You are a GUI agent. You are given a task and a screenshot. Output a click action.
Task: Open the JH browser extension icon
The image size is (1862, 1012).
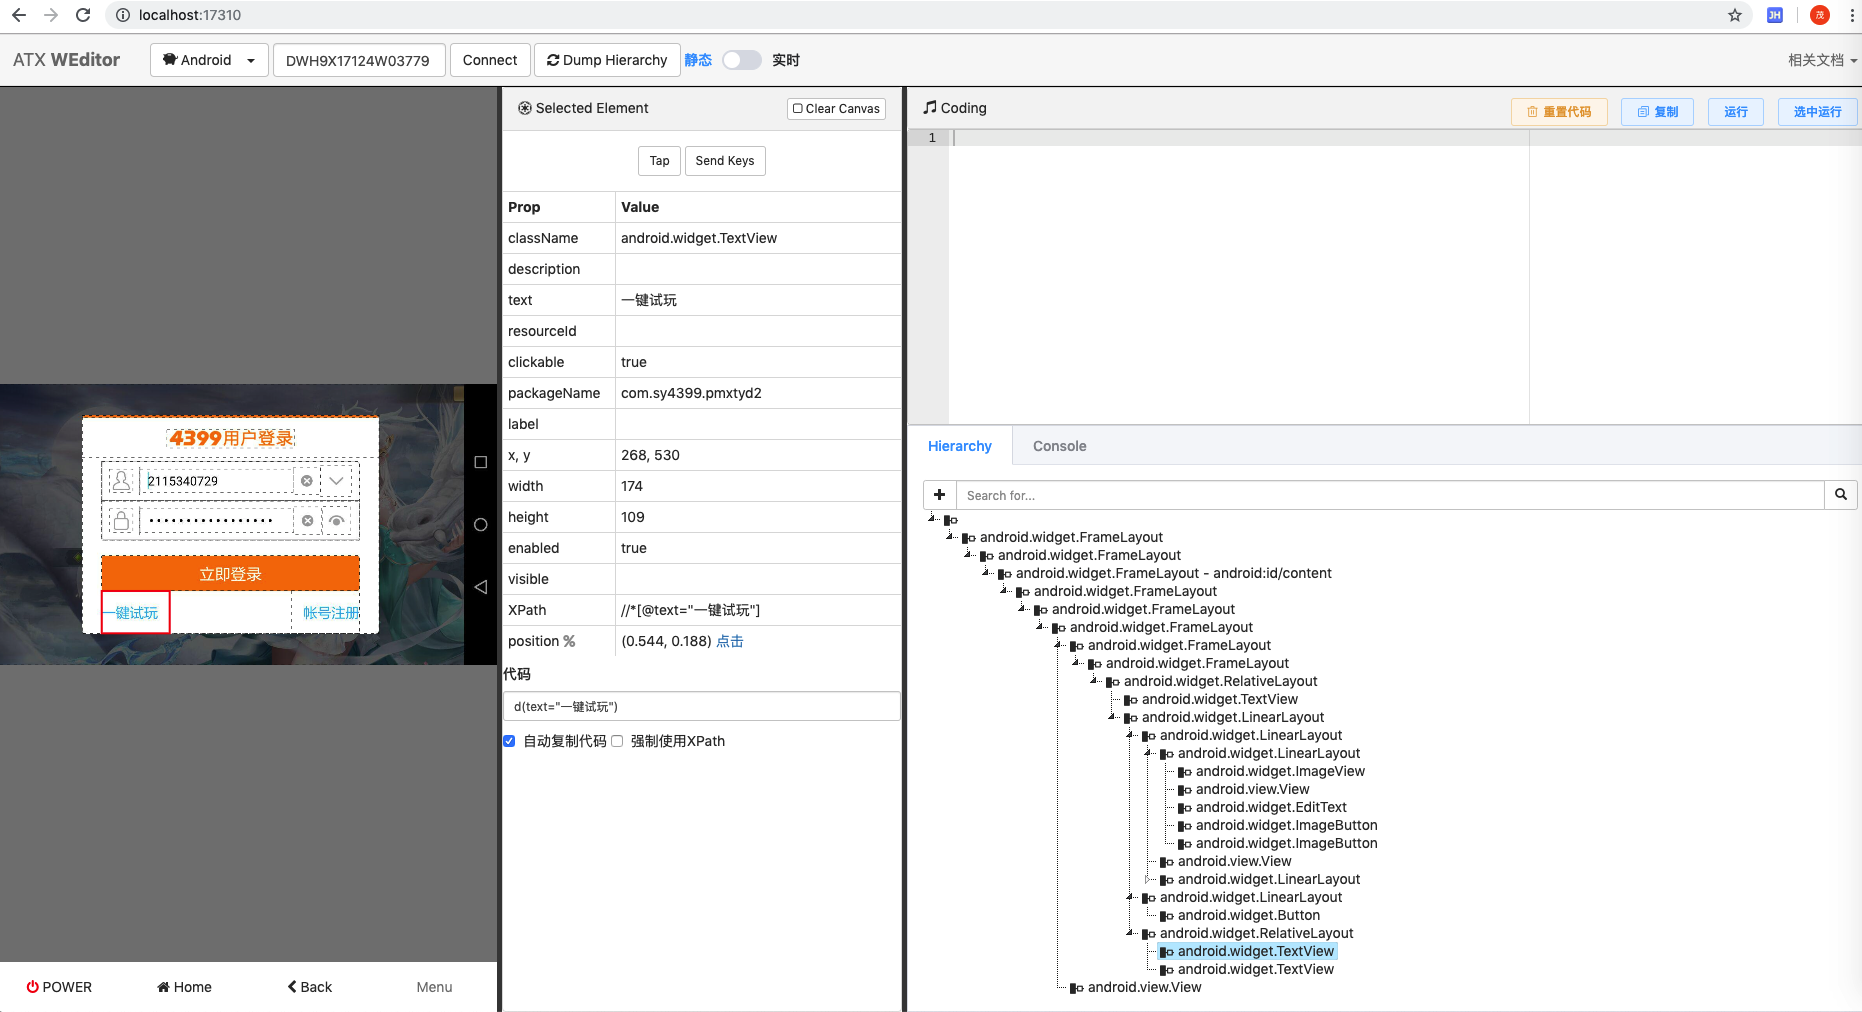[1775, 15]
